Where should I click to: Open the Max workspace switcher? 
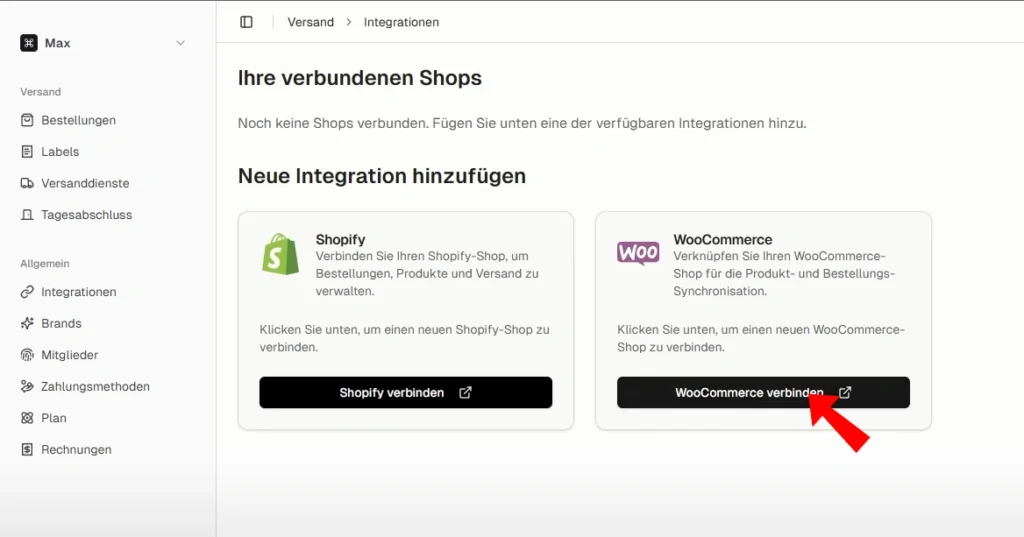tap(103, 43)
